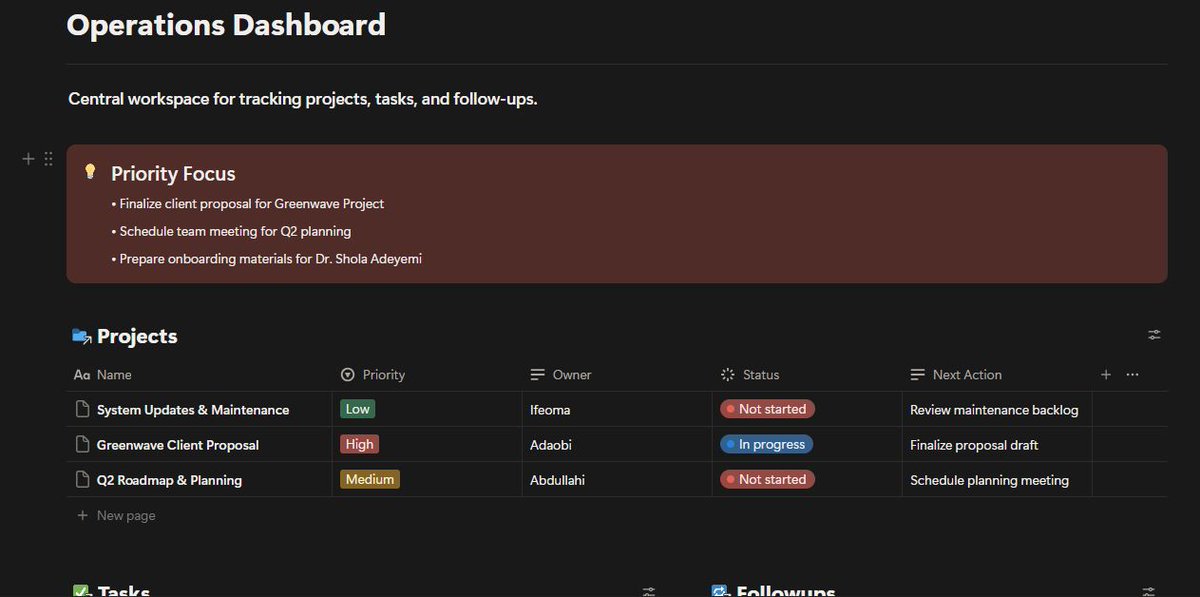The image size is (1200, 597).
Task: Click the folder icon next to the Projects heading
Action: (82, 336)
